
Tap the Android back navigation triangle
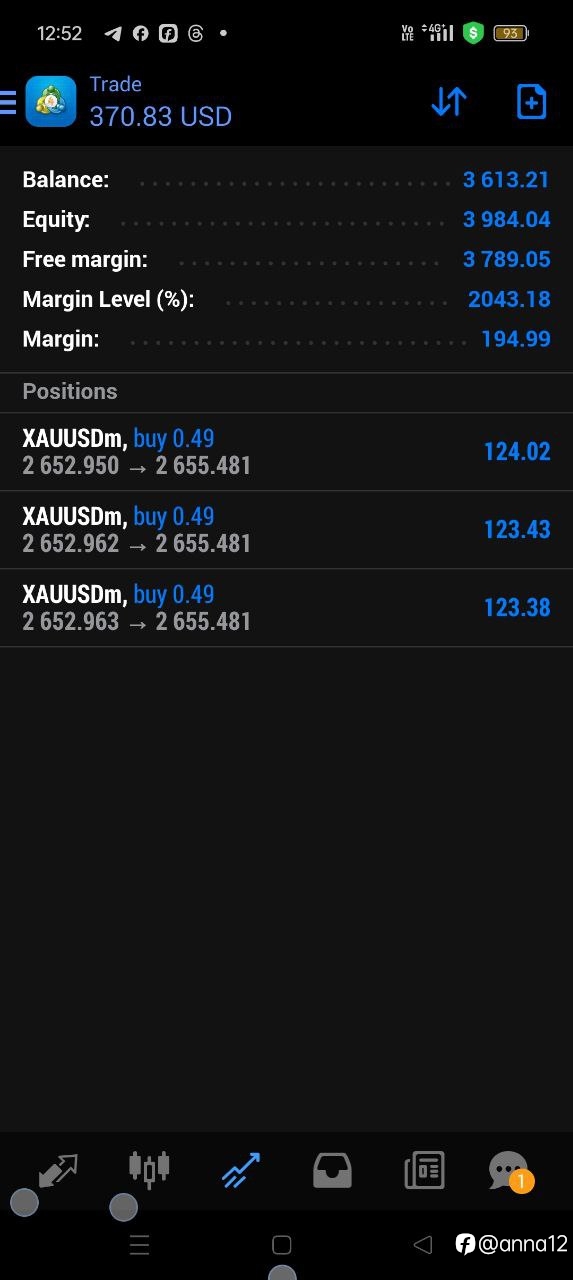(x=423, y=1245)
